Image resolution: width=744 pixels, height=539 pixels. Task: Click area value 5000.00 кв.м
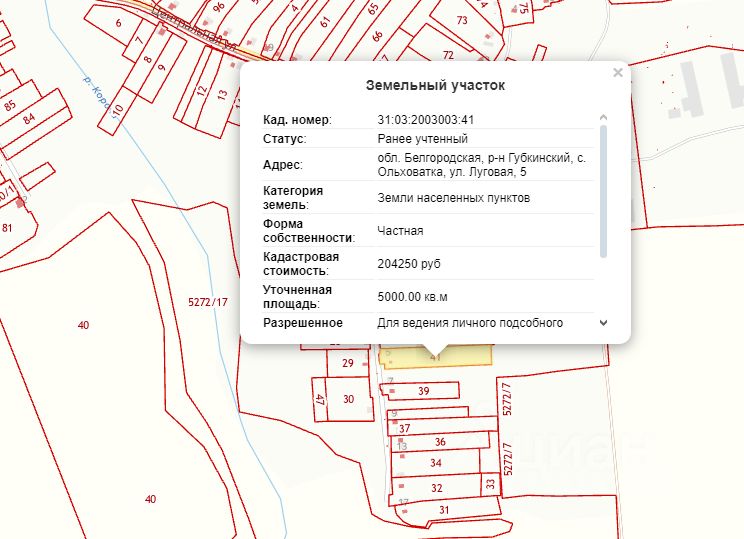point(412,297)
